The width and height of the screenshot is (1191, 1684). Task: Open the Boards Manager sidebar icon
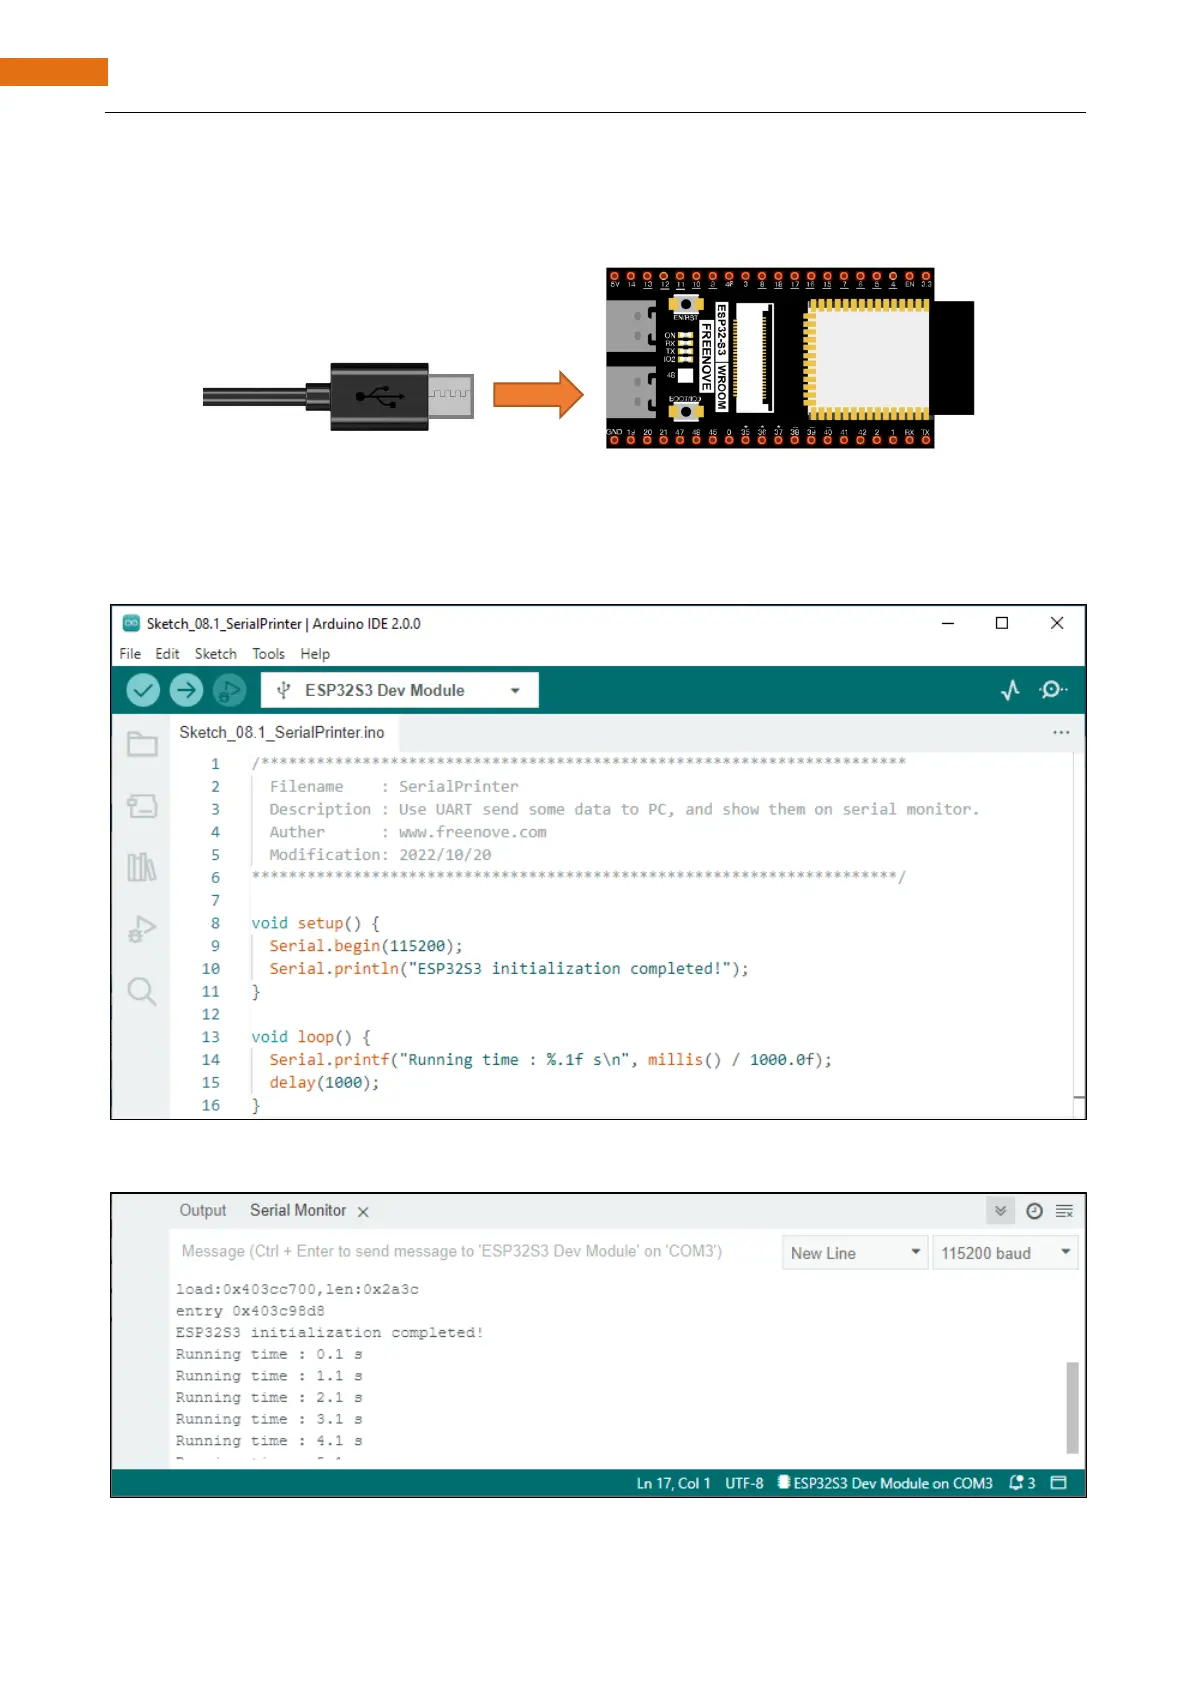point(142,806)
